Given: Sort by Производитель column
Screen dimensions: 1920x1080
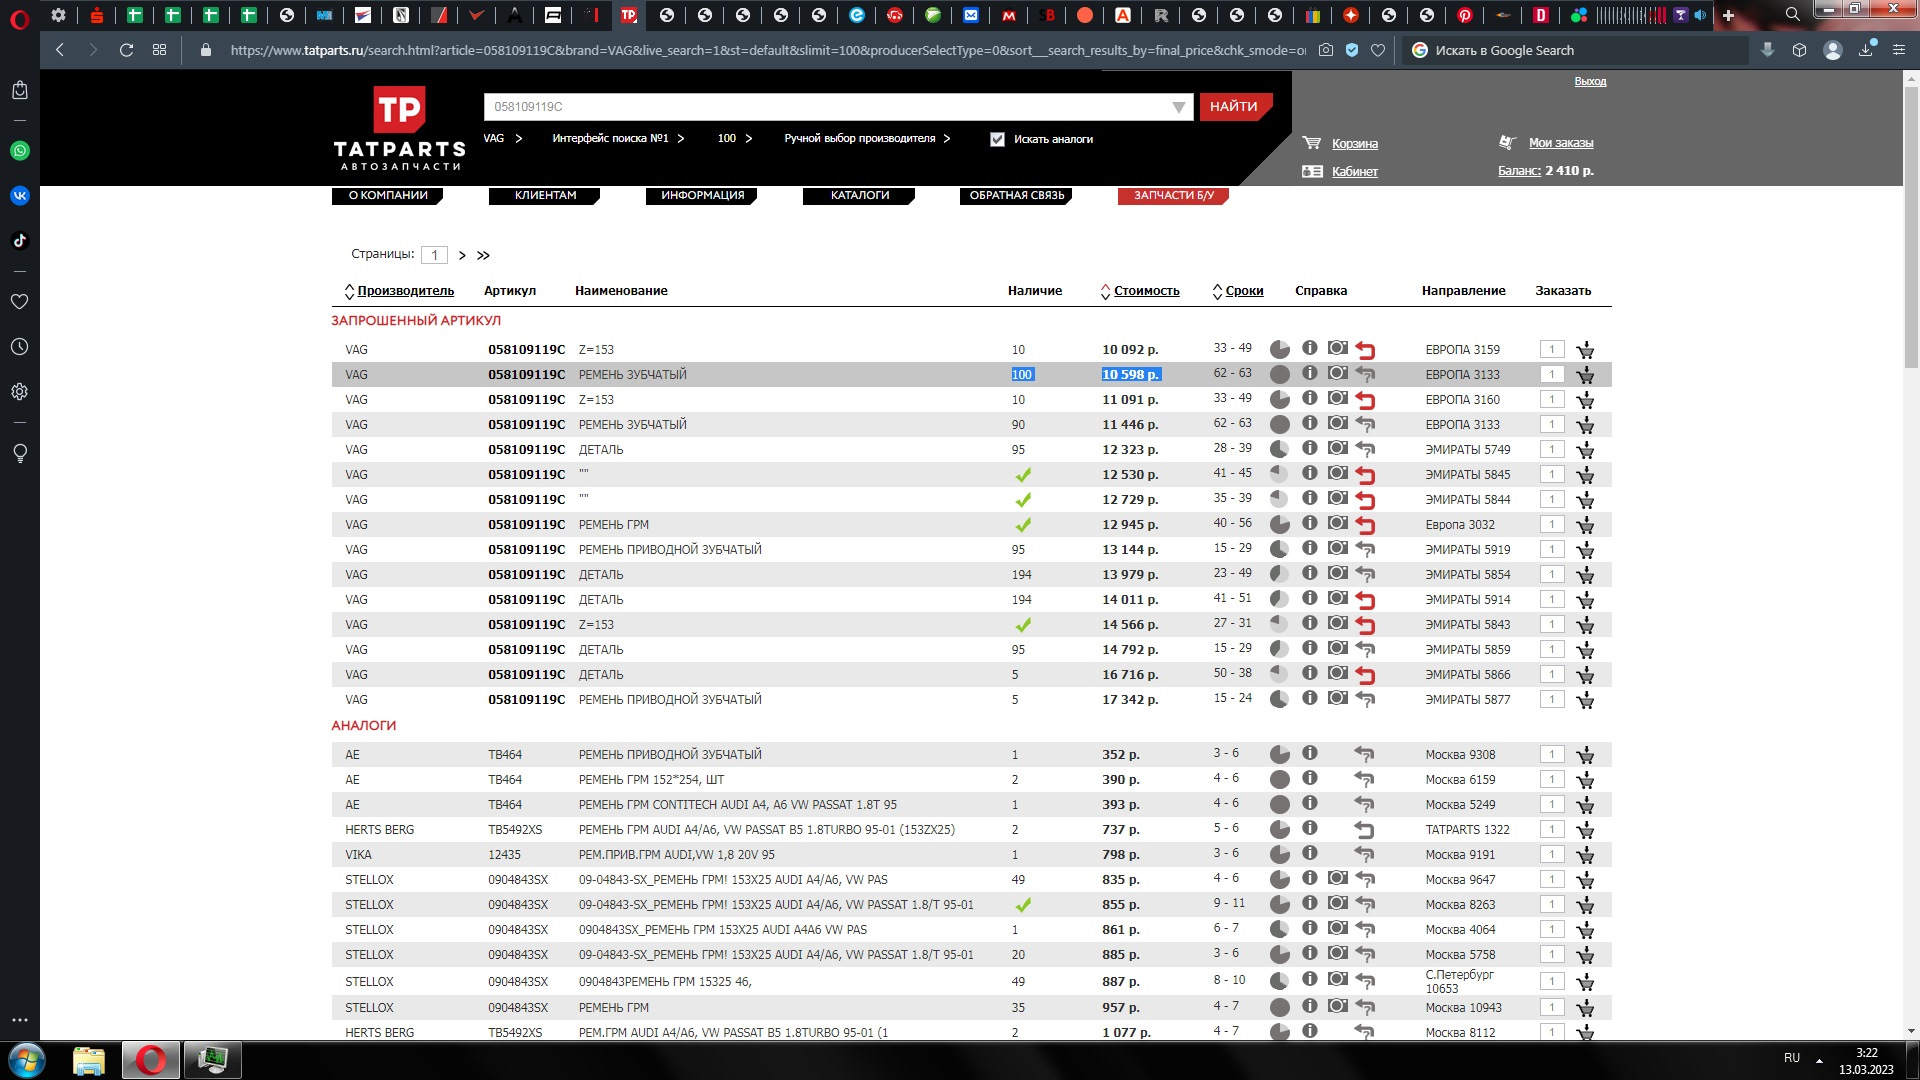Looking at the screenshot, I should [x=405, y=291].
